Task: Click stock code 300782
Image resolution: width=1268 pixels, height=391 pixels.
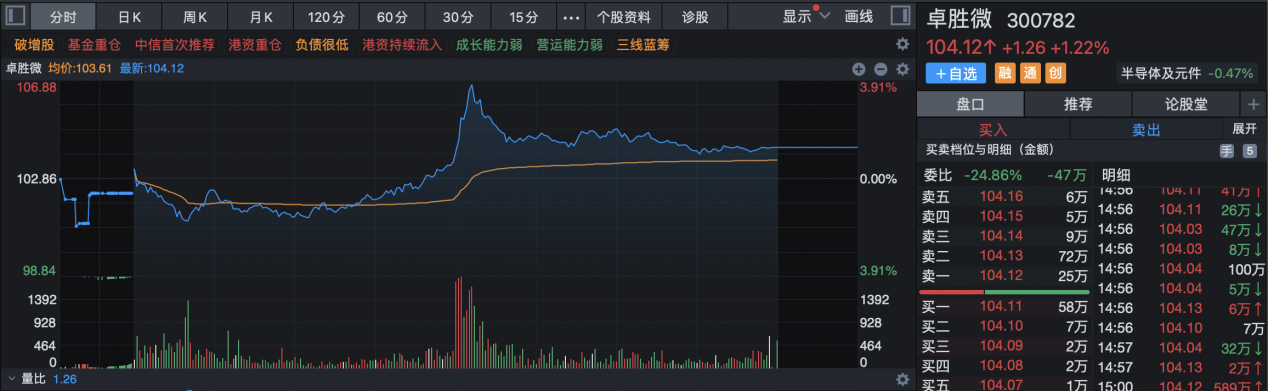Action: pos(1040,21)
